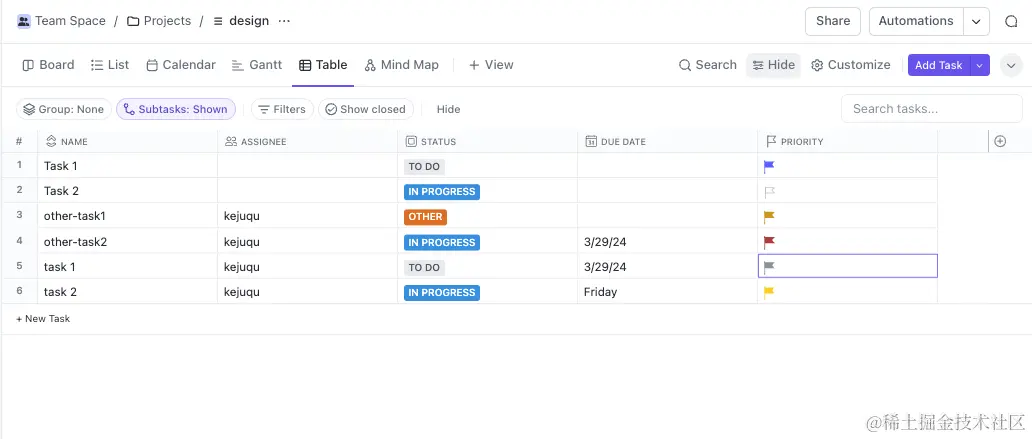Select the Table view tab

click(323, 65)
